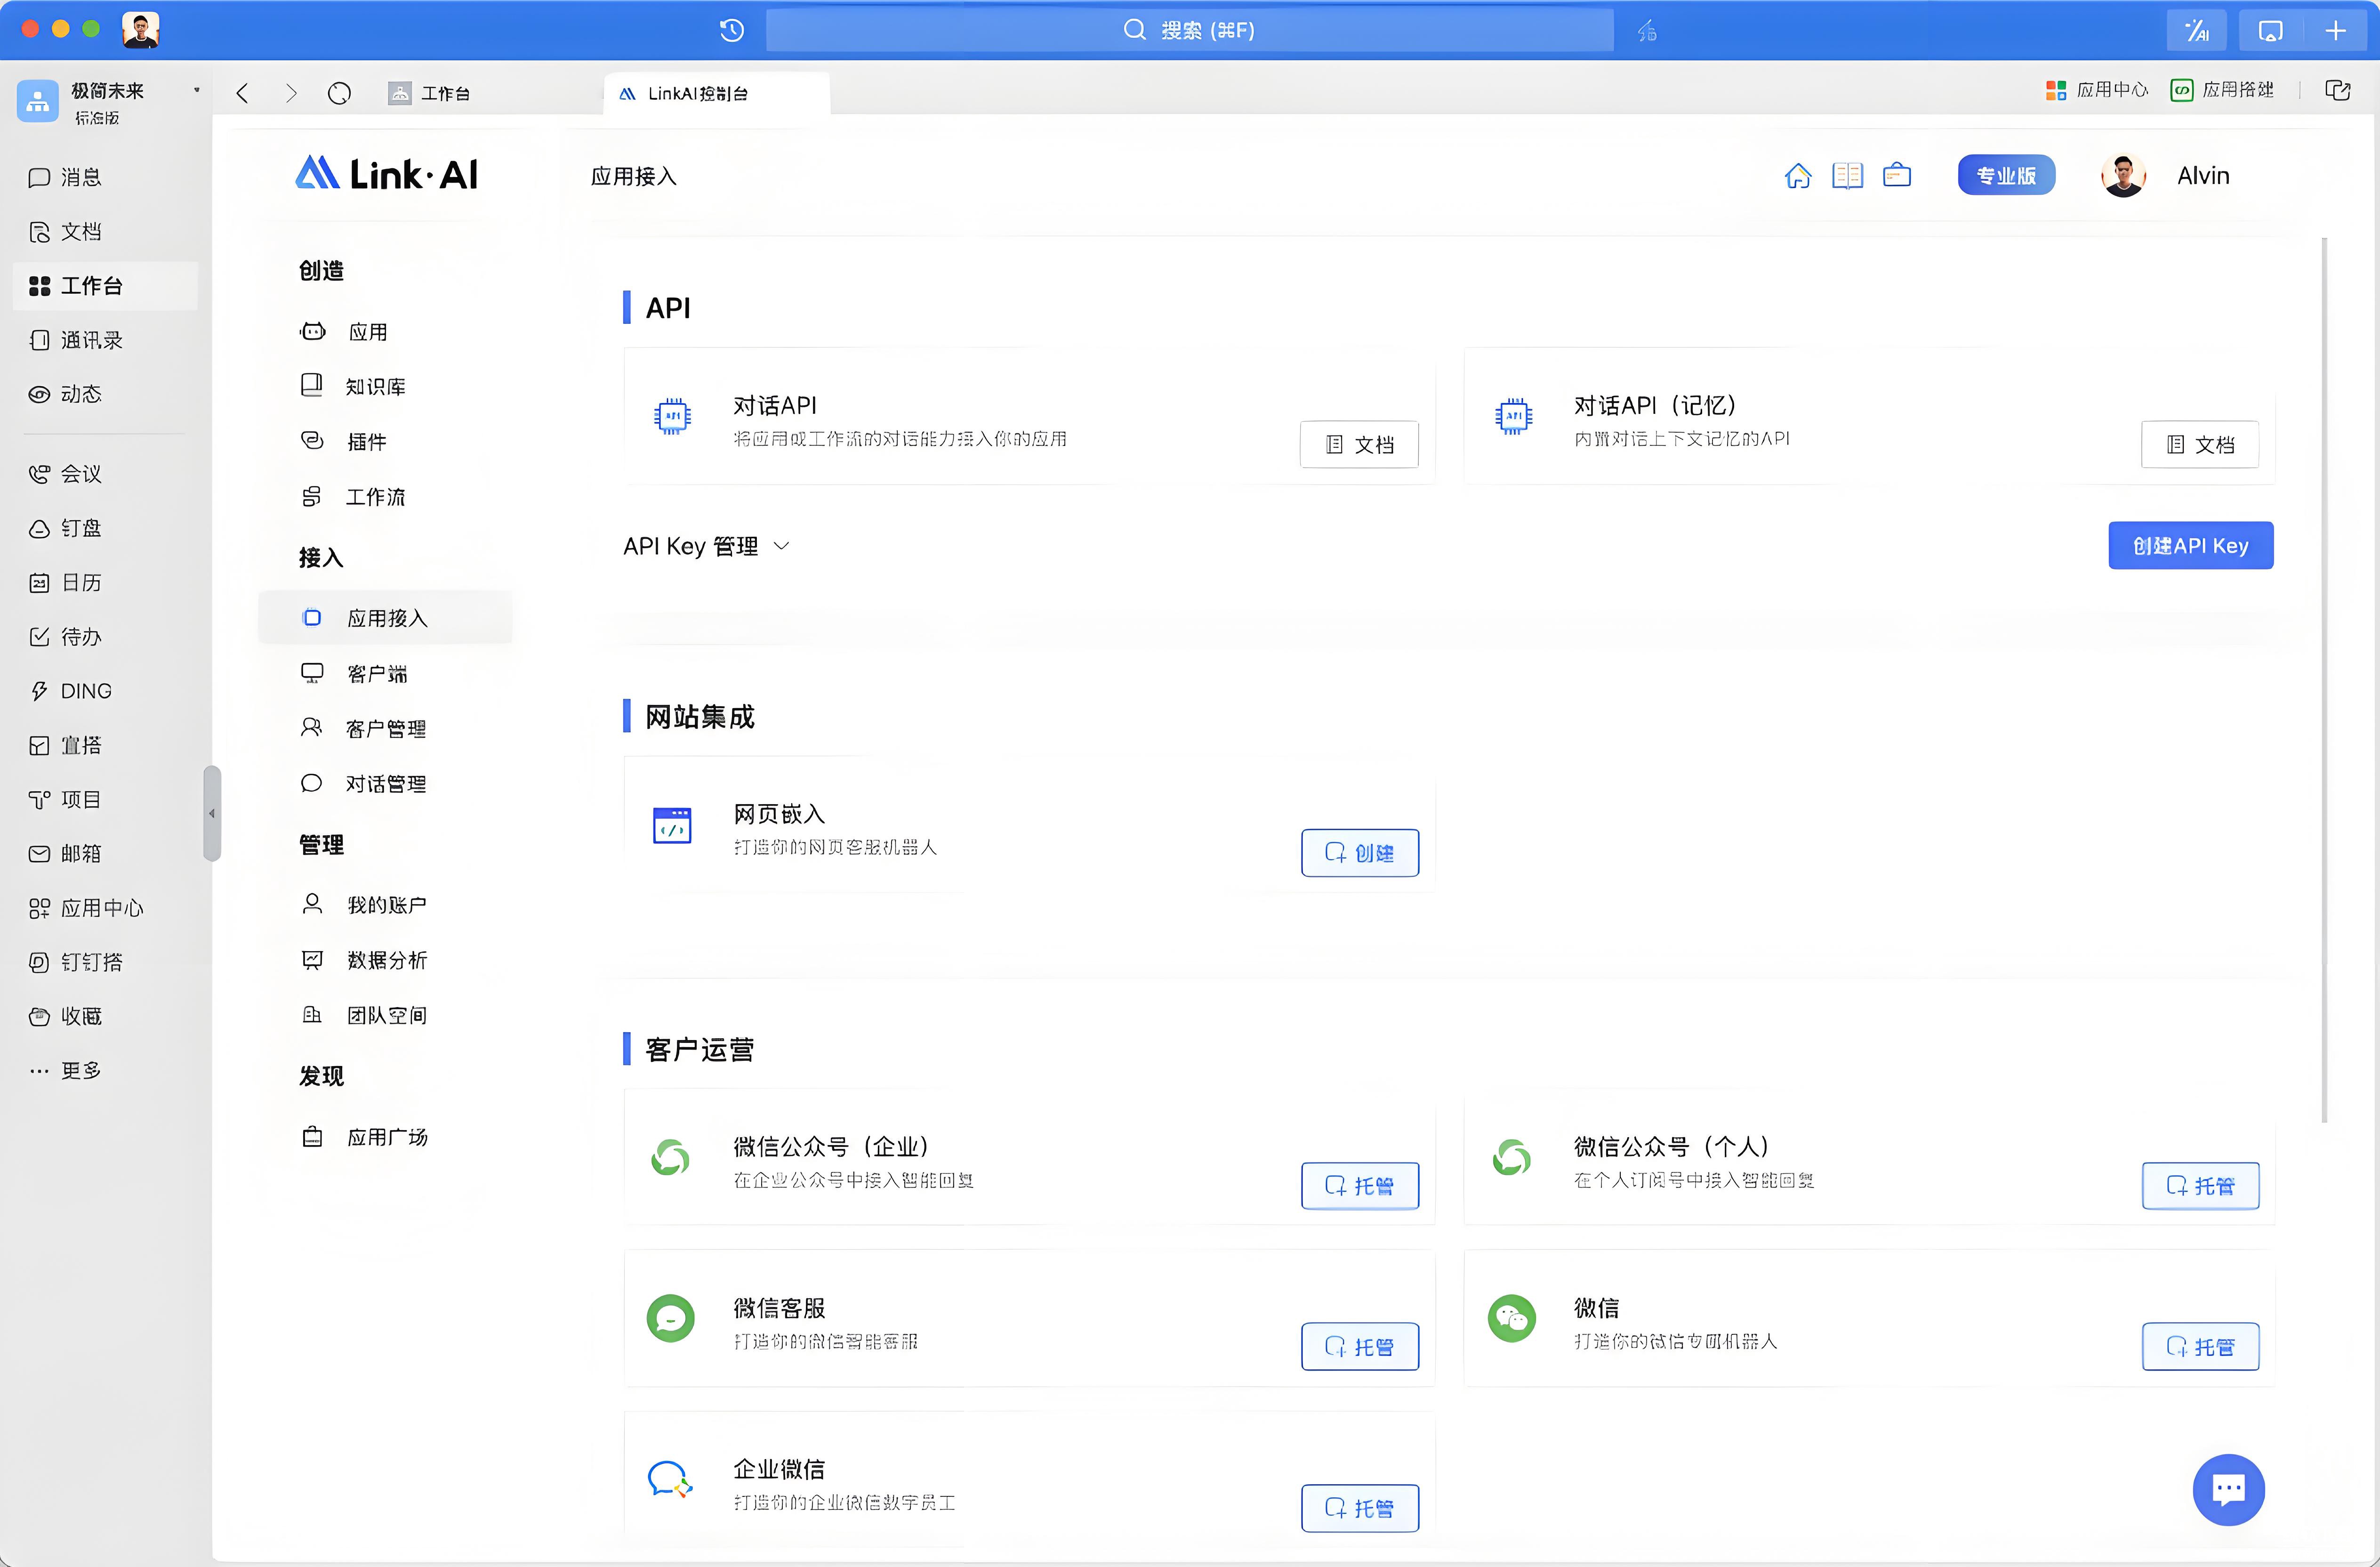The image size is (2380, 1567).
Task: Open 钉盘 in the DingTalk sidebar
Action: coord(65,528)
